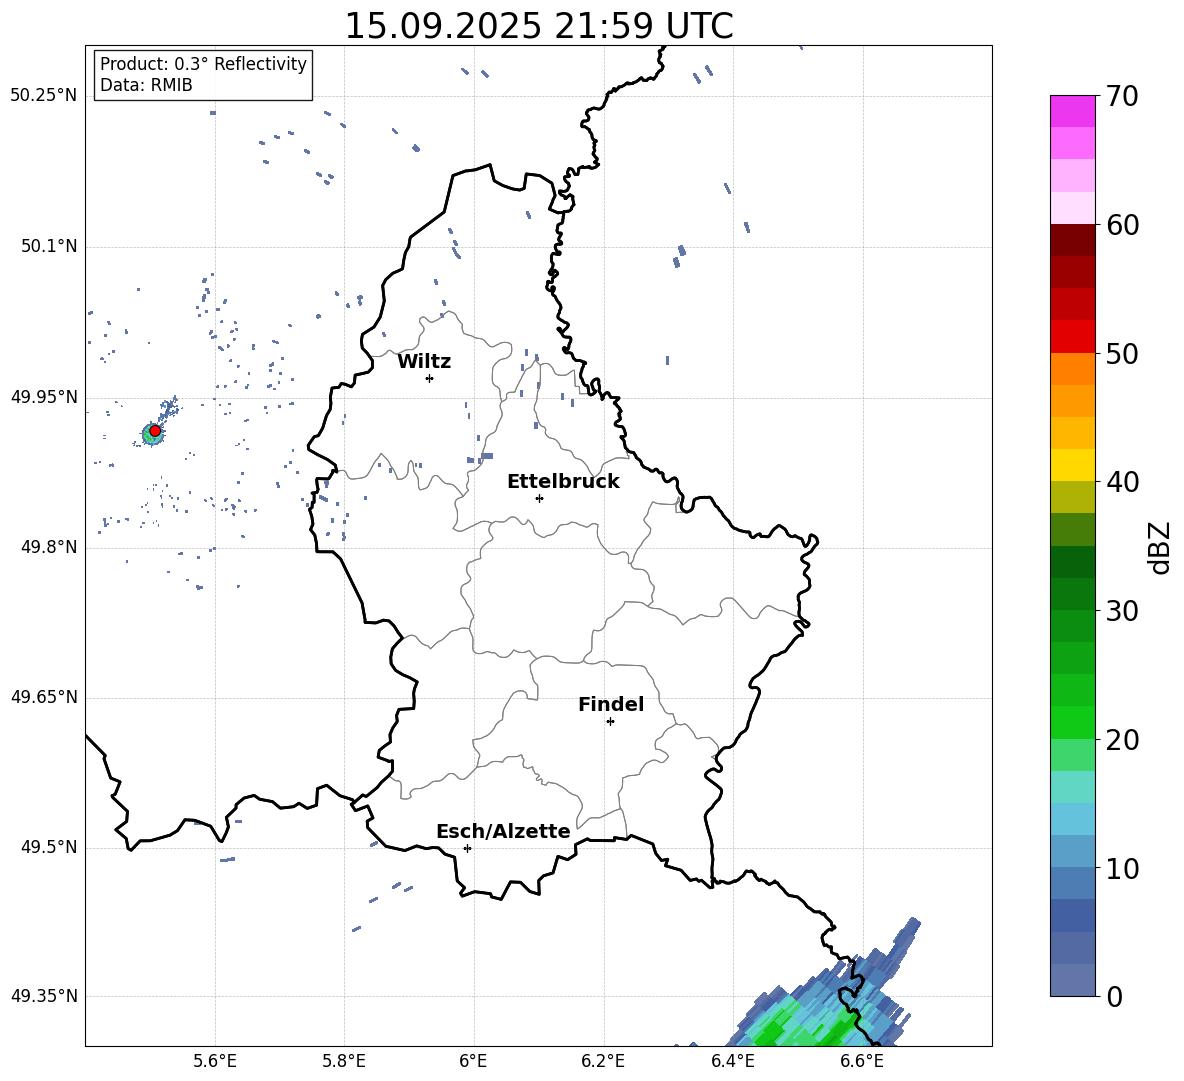
Task: Click the yellow 40 dBZ colorbar band
Action: pyautogui.click(x=1072, y=465)
